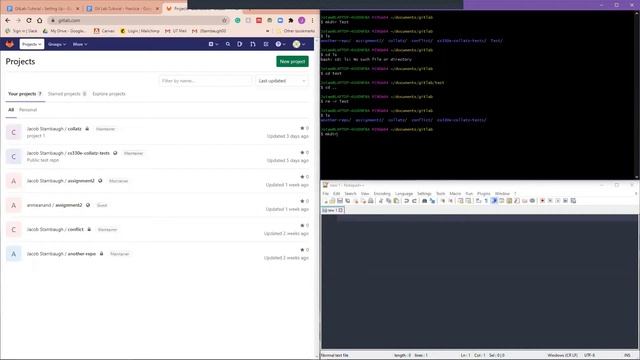Reload the page in Chrome
This screenshot has height=360, width=640.
point(29,20)
